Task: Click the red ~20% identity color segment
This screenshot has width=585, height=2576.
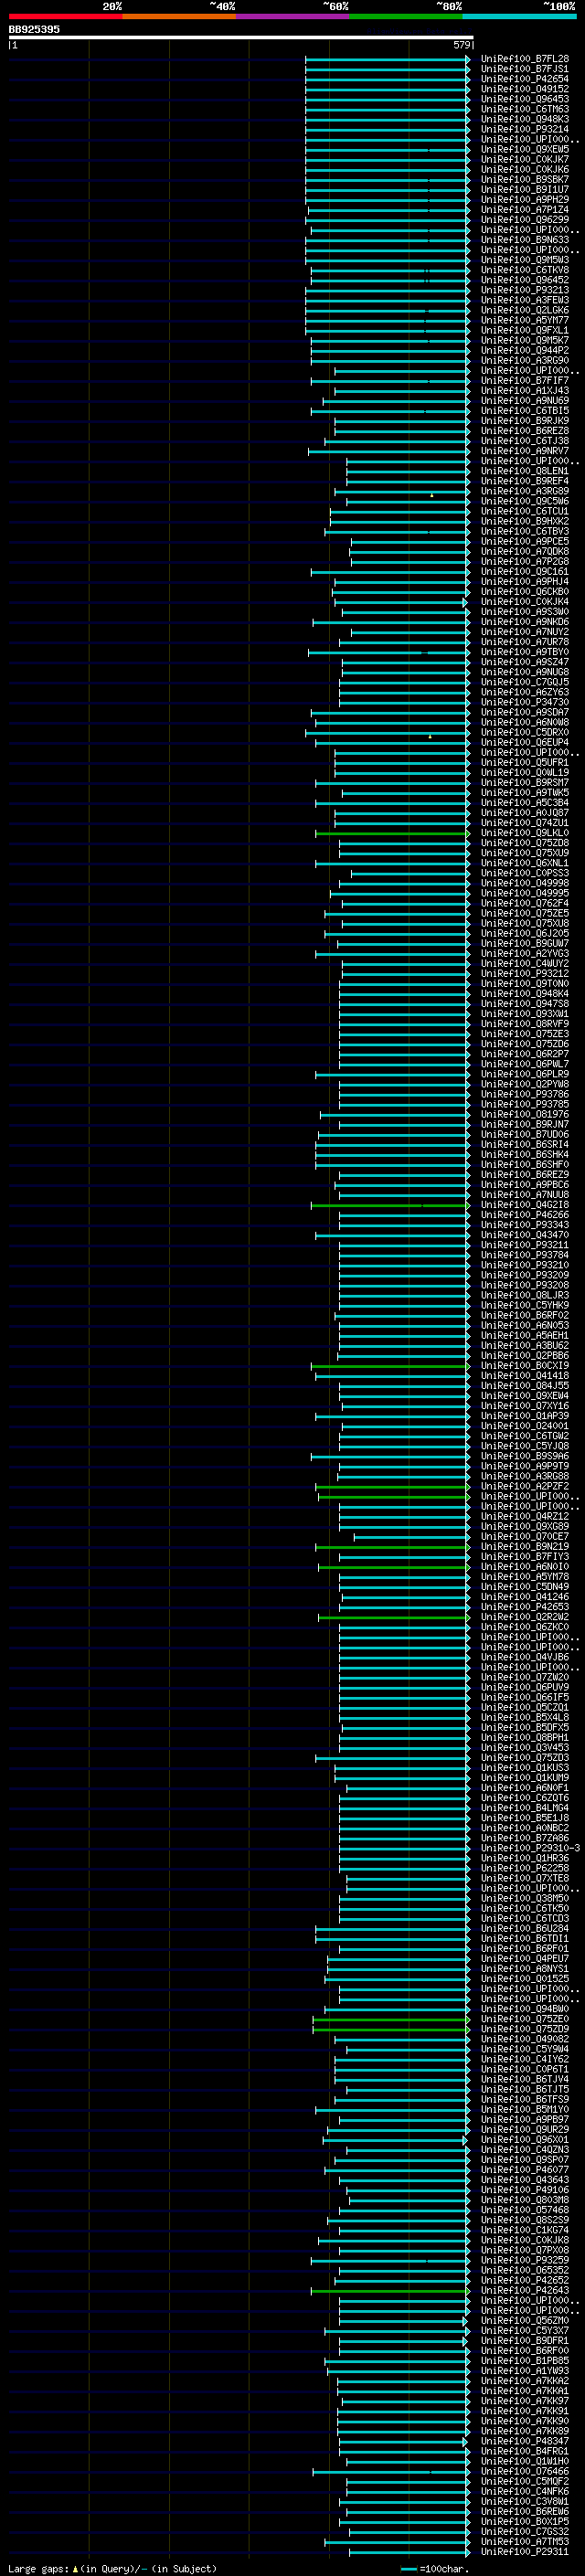Action: 65,16
